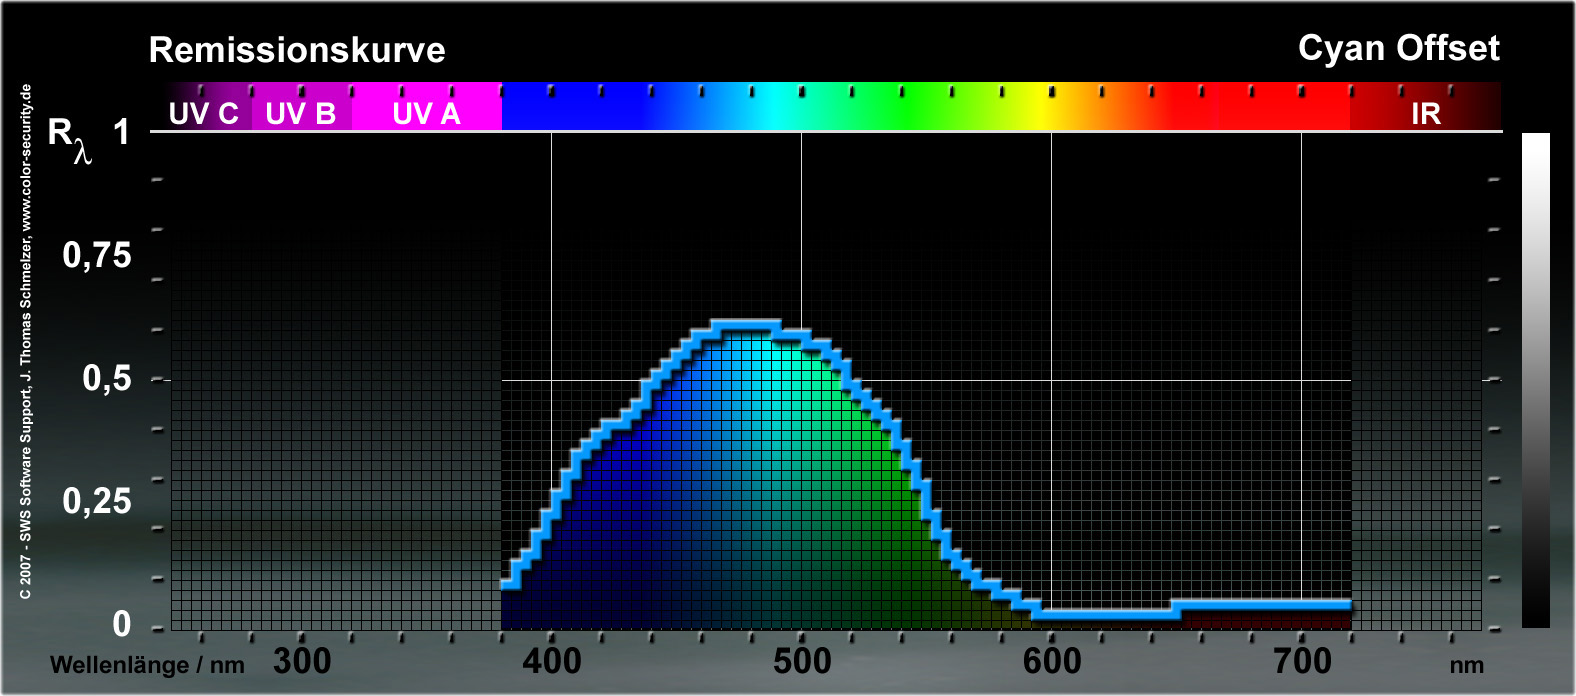Select the 0,5 label on vertical axis
This screenshot has height=696, width=1576.
[106, 378]
